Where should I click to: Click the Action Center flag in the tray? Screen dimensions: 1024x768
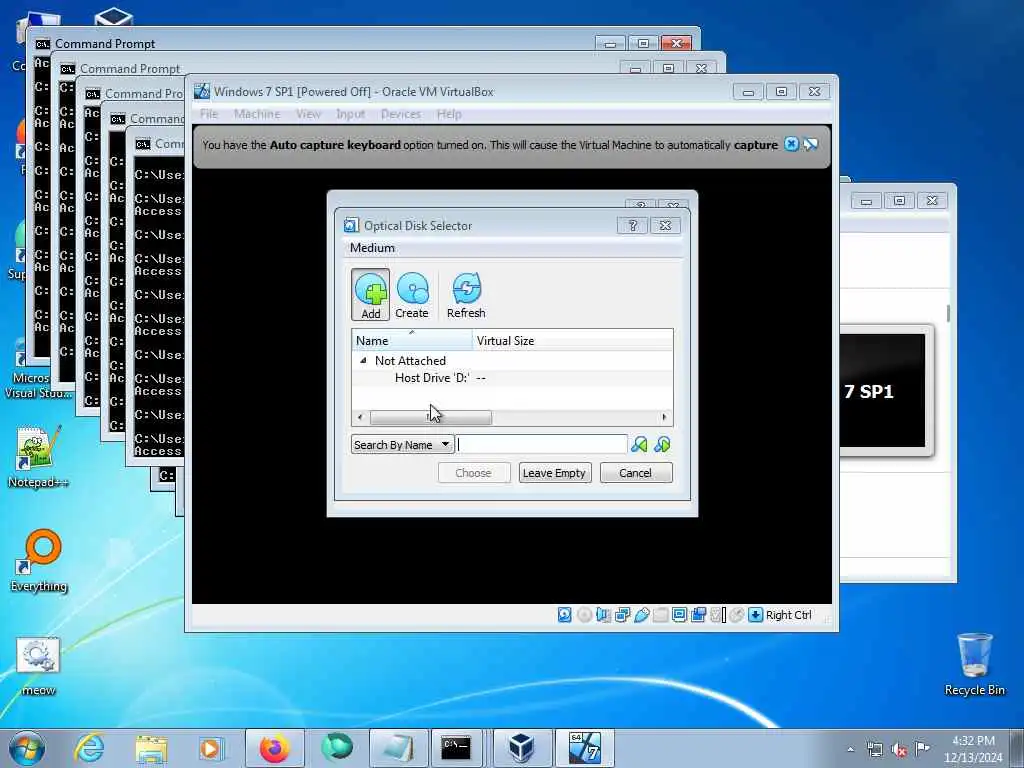(922, 749)
